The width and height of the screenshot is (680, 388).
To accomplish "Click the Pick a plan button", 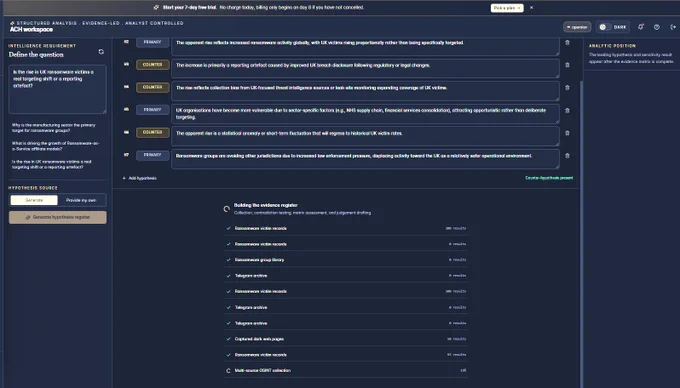I will tap(507, 8).
